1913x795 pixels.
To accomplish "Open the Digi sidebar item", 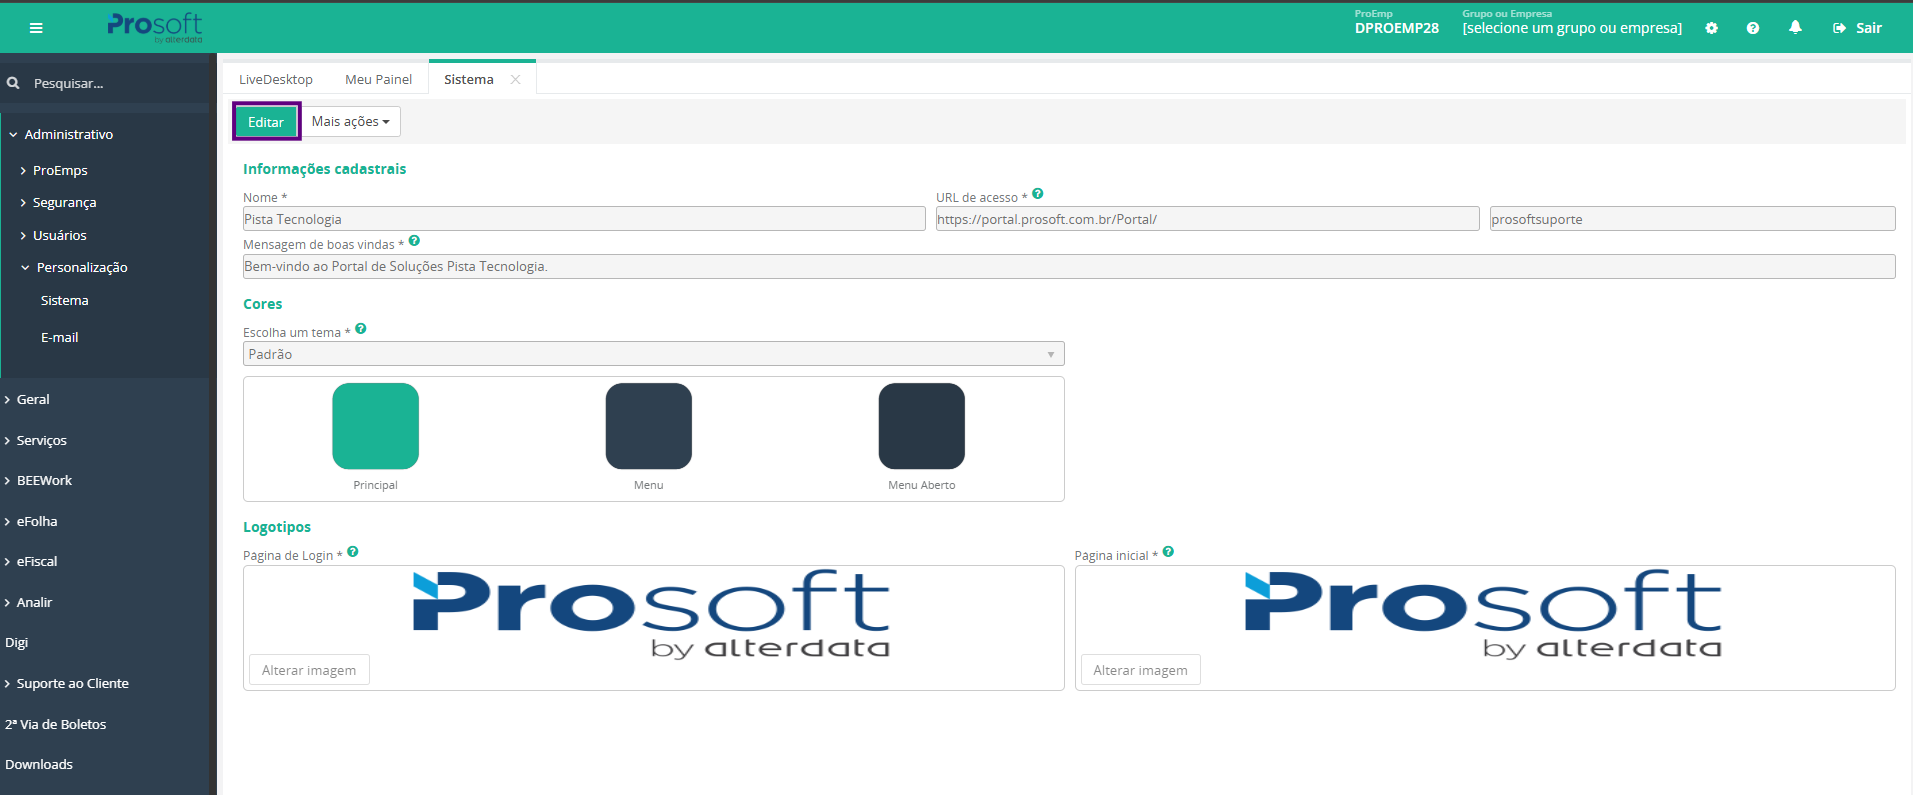I will 17,642.
